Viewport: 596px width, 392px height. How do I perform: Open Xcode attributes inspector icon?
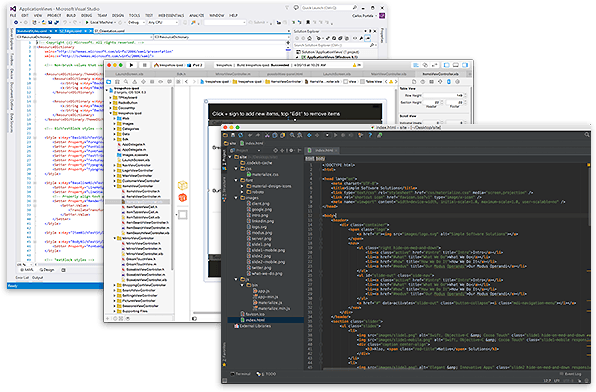[x=440, y=82]
